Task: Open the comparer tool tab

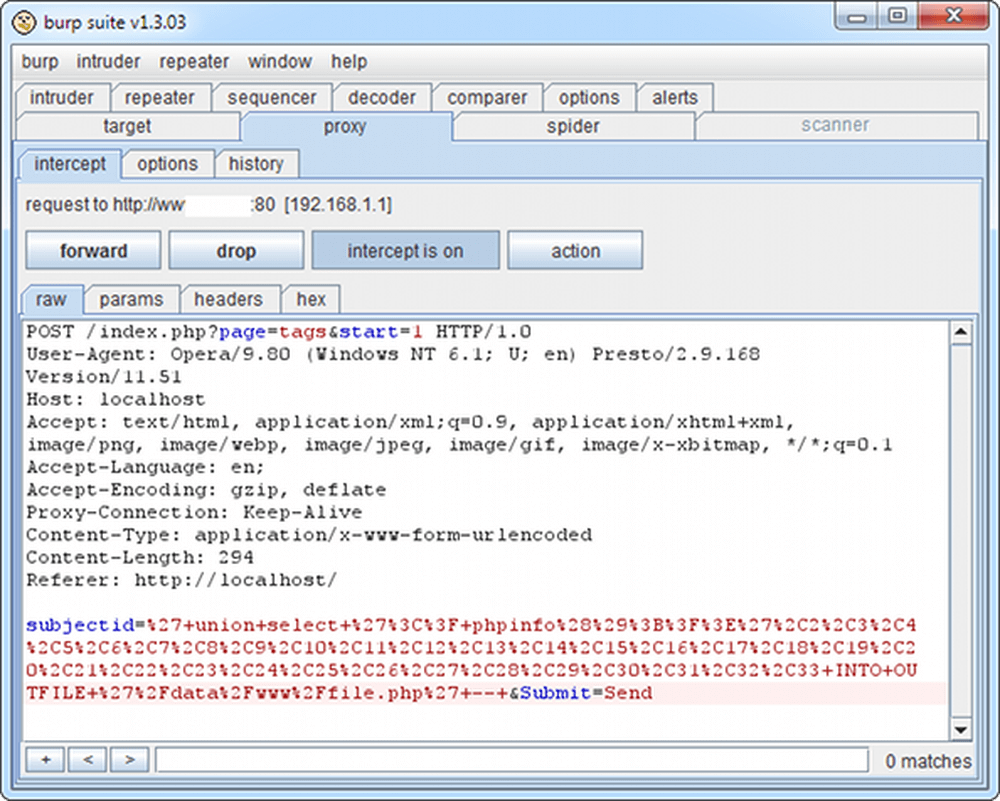Action: tap(487, 97)
